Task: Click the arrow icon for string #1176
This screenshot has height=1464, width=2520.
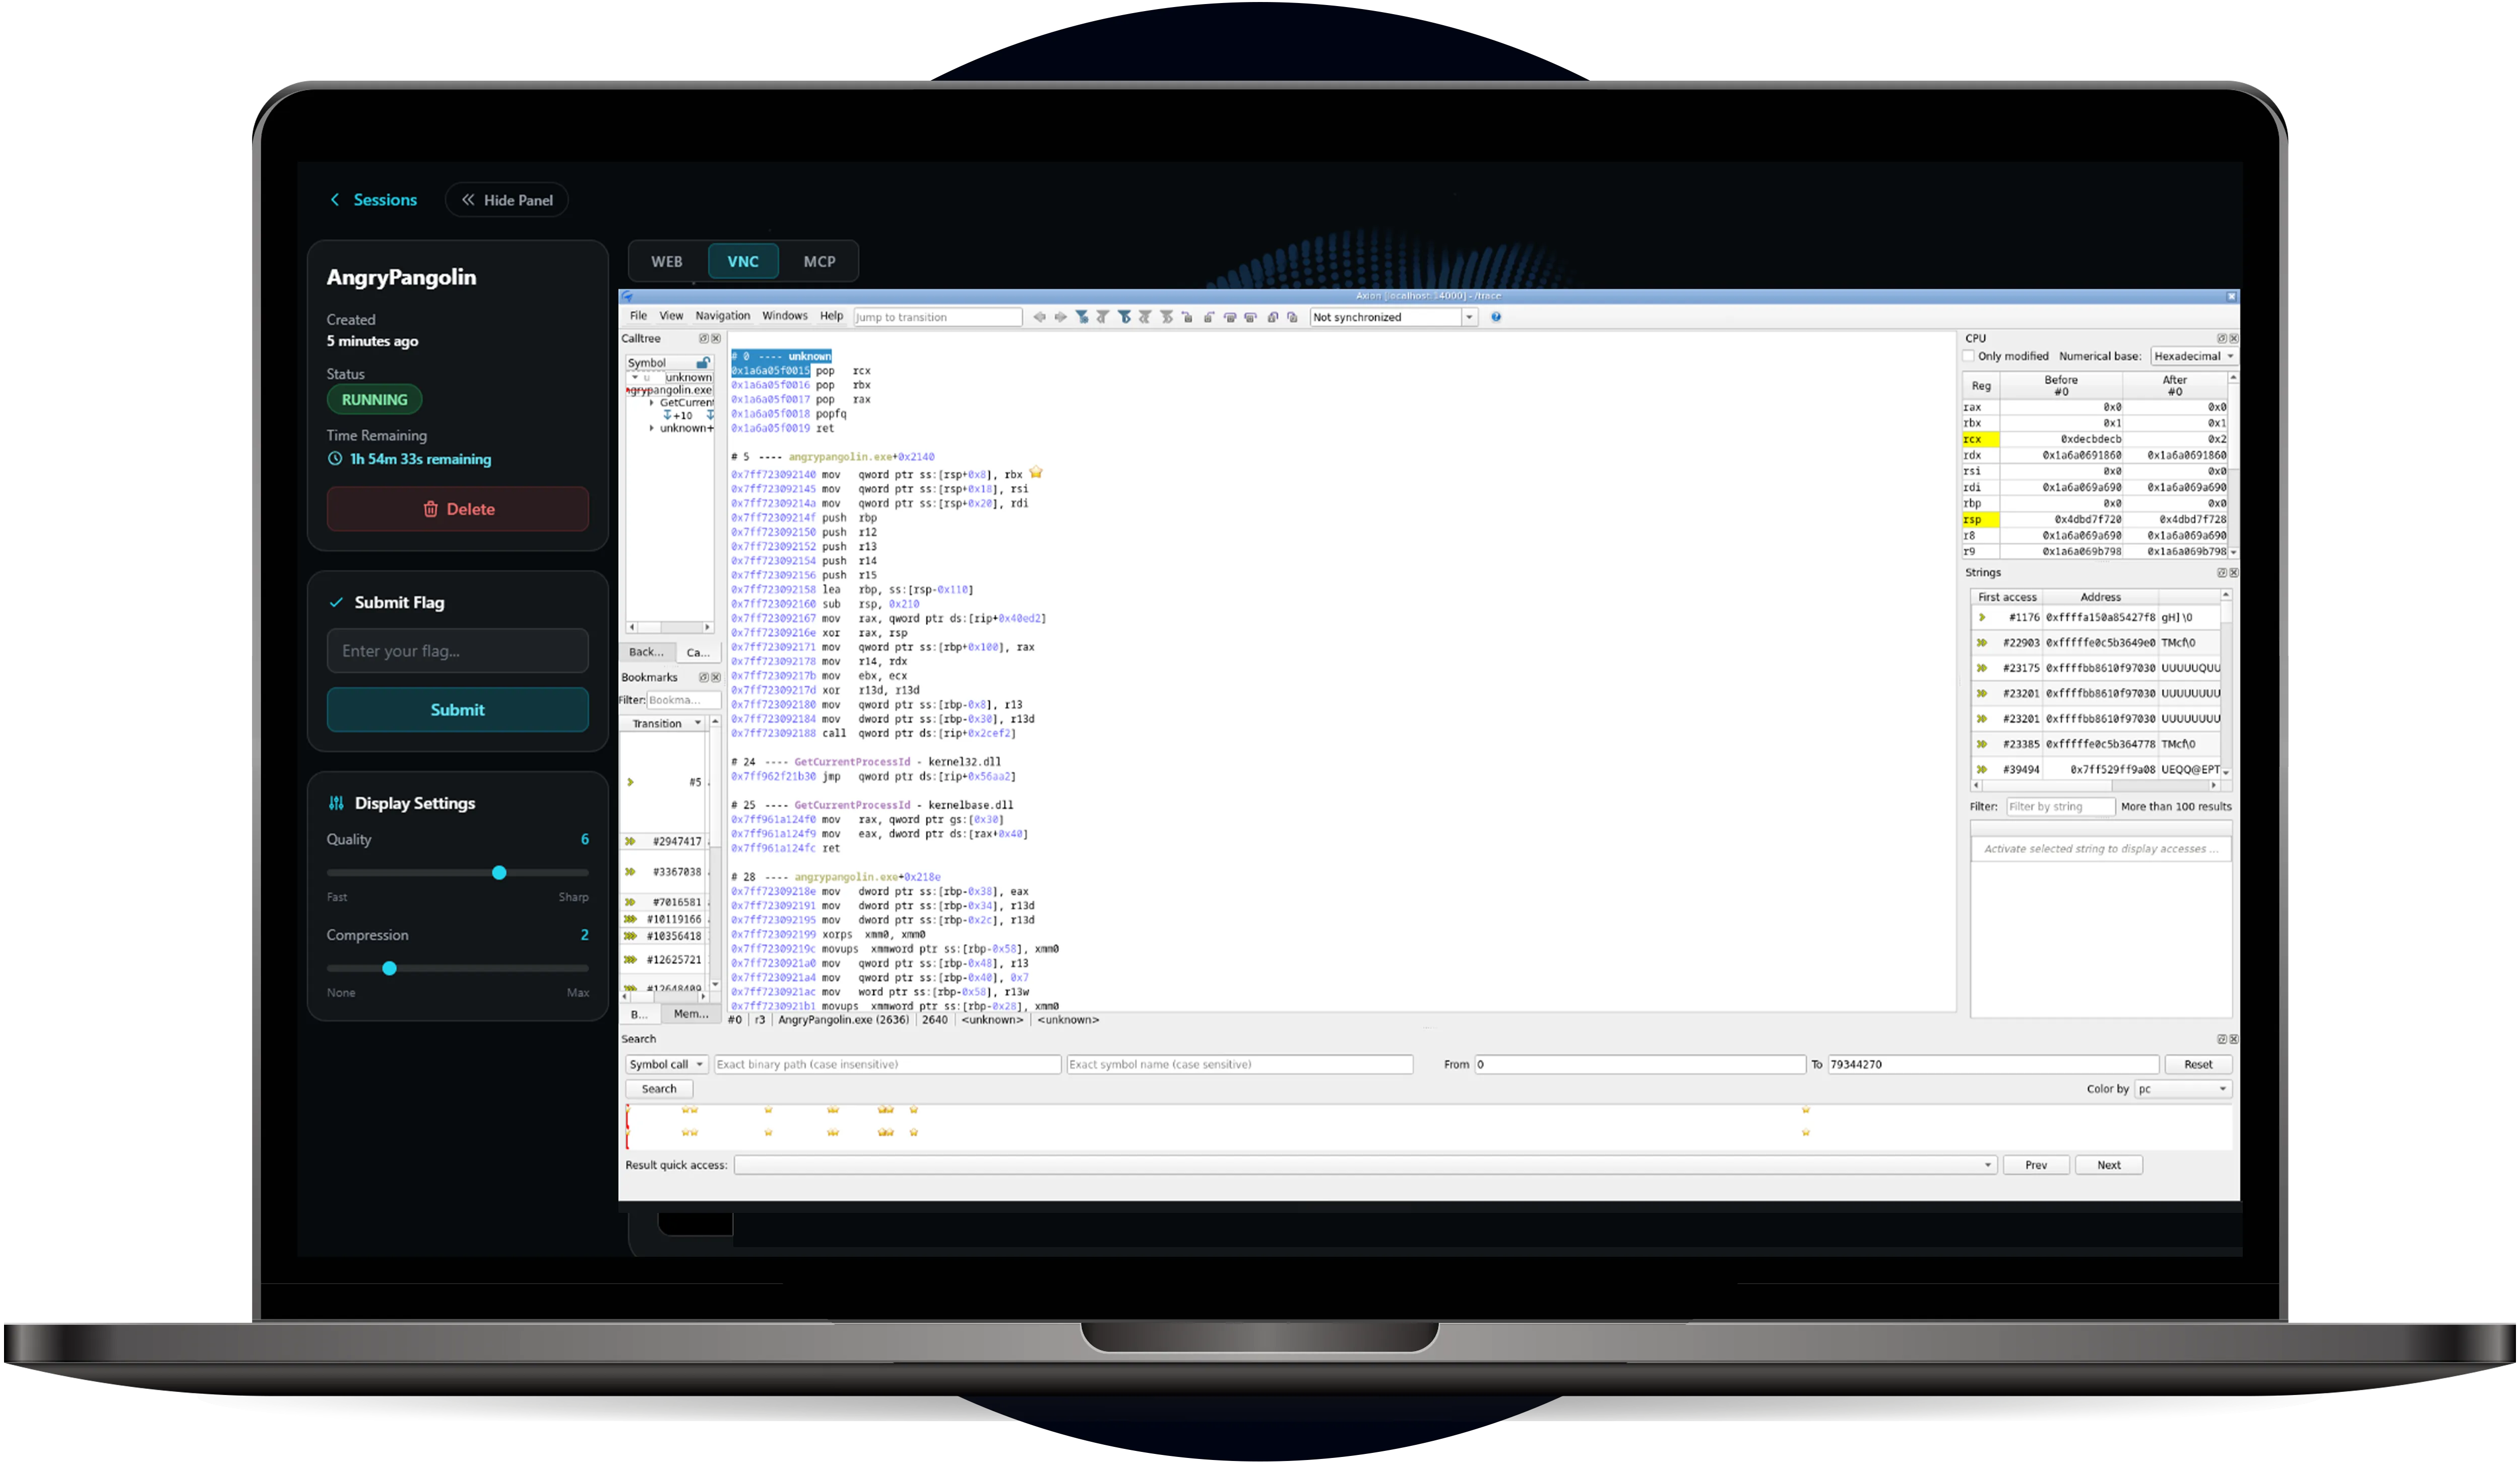Action: click(1982, 618)
